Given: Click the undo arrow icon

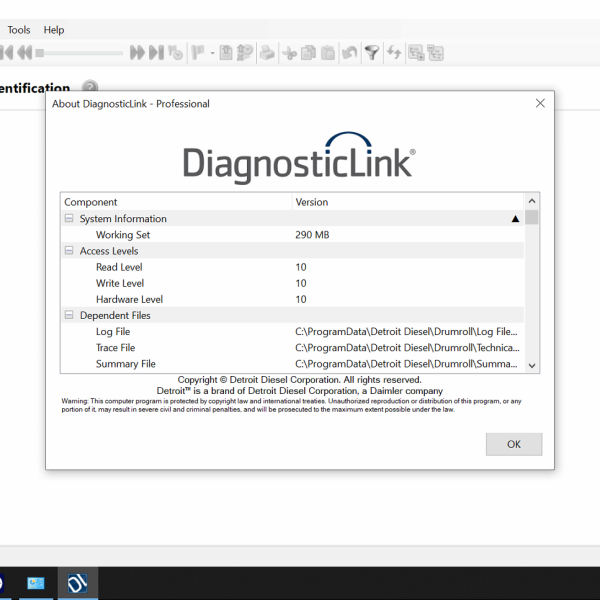Looking at the screenshot, I should [x=349, y=52].
